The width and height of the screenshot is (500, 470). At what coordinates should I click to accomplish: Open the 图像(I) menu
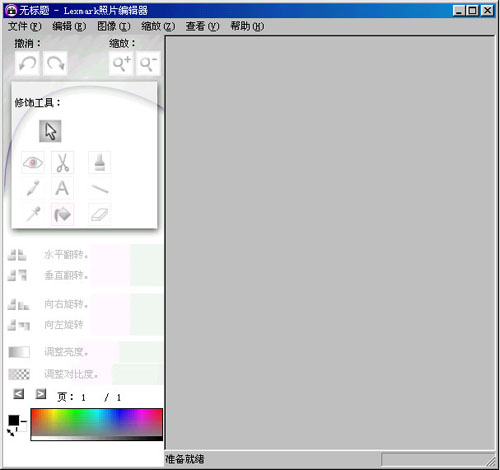114,26
